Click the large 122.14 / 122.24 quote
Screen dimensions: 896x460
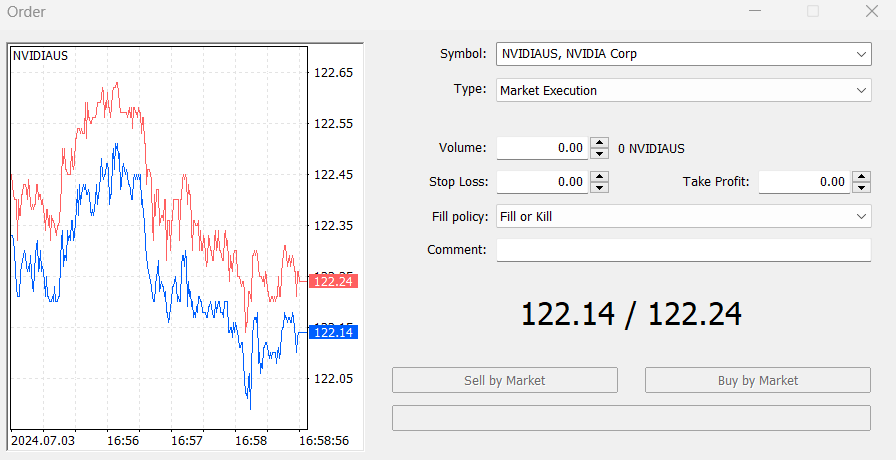pyautogui.click(x=631, y=314)
